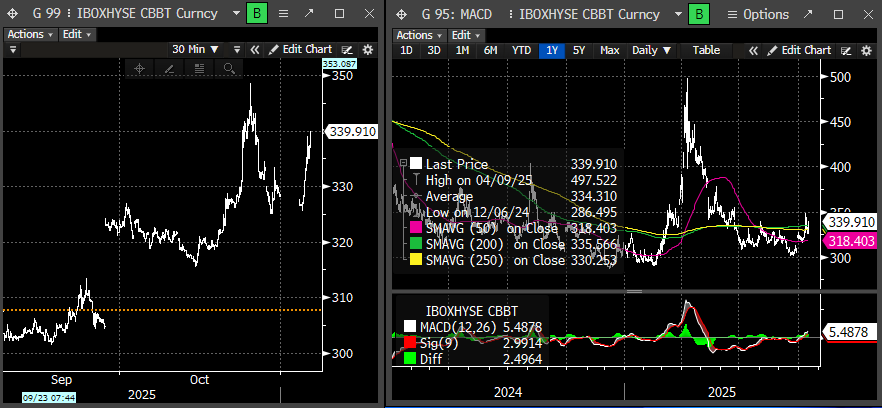882x408 pixels.
Task: Select the YTD range tab
Action: 521,50
